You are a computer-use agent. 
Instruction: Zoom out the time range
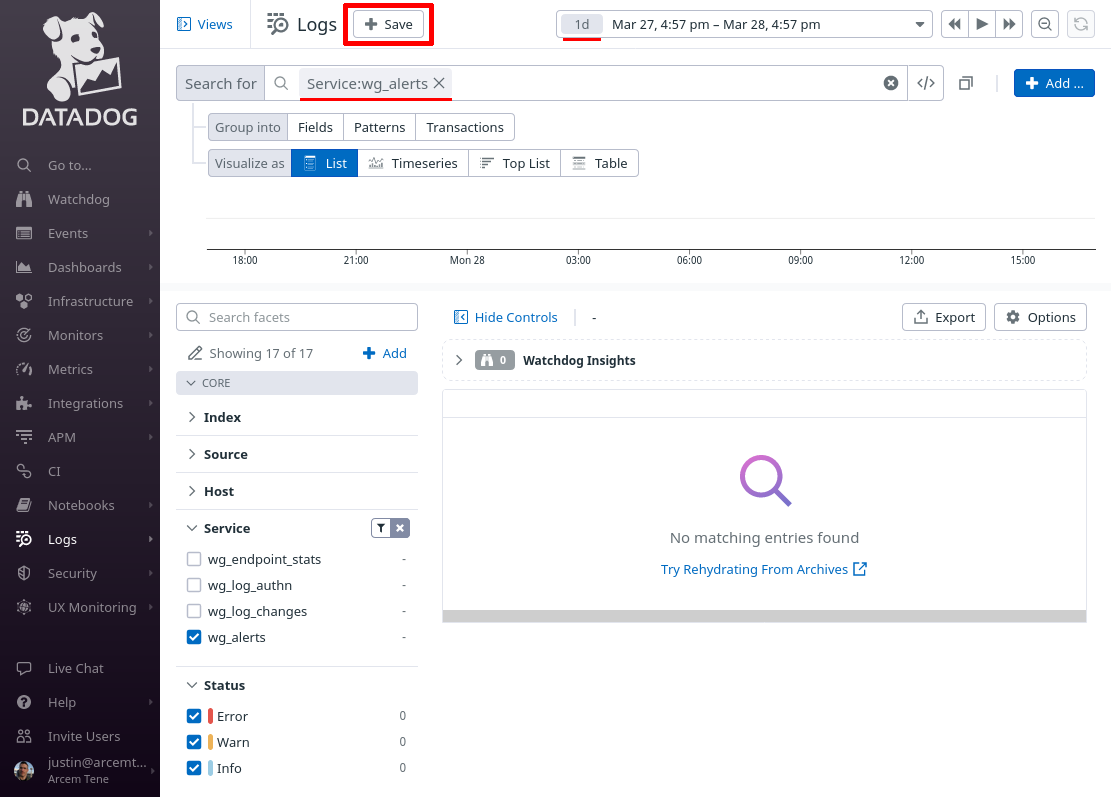tap(1044, 24)
